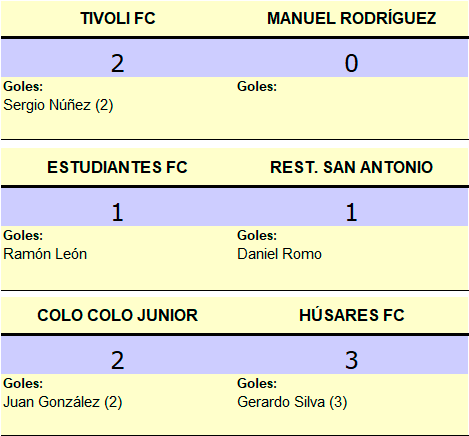Click Rest. San Antonio's score of 1
Image resolution: width=469 pixels, height=436 pixels.
(351, 212)
